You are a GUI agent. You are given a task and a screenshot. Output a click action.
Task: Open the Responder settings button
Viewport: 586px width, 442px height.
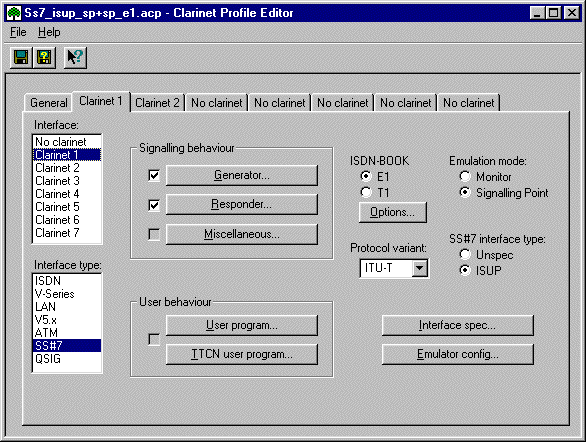pyautogui.click(x=242, y=204)
